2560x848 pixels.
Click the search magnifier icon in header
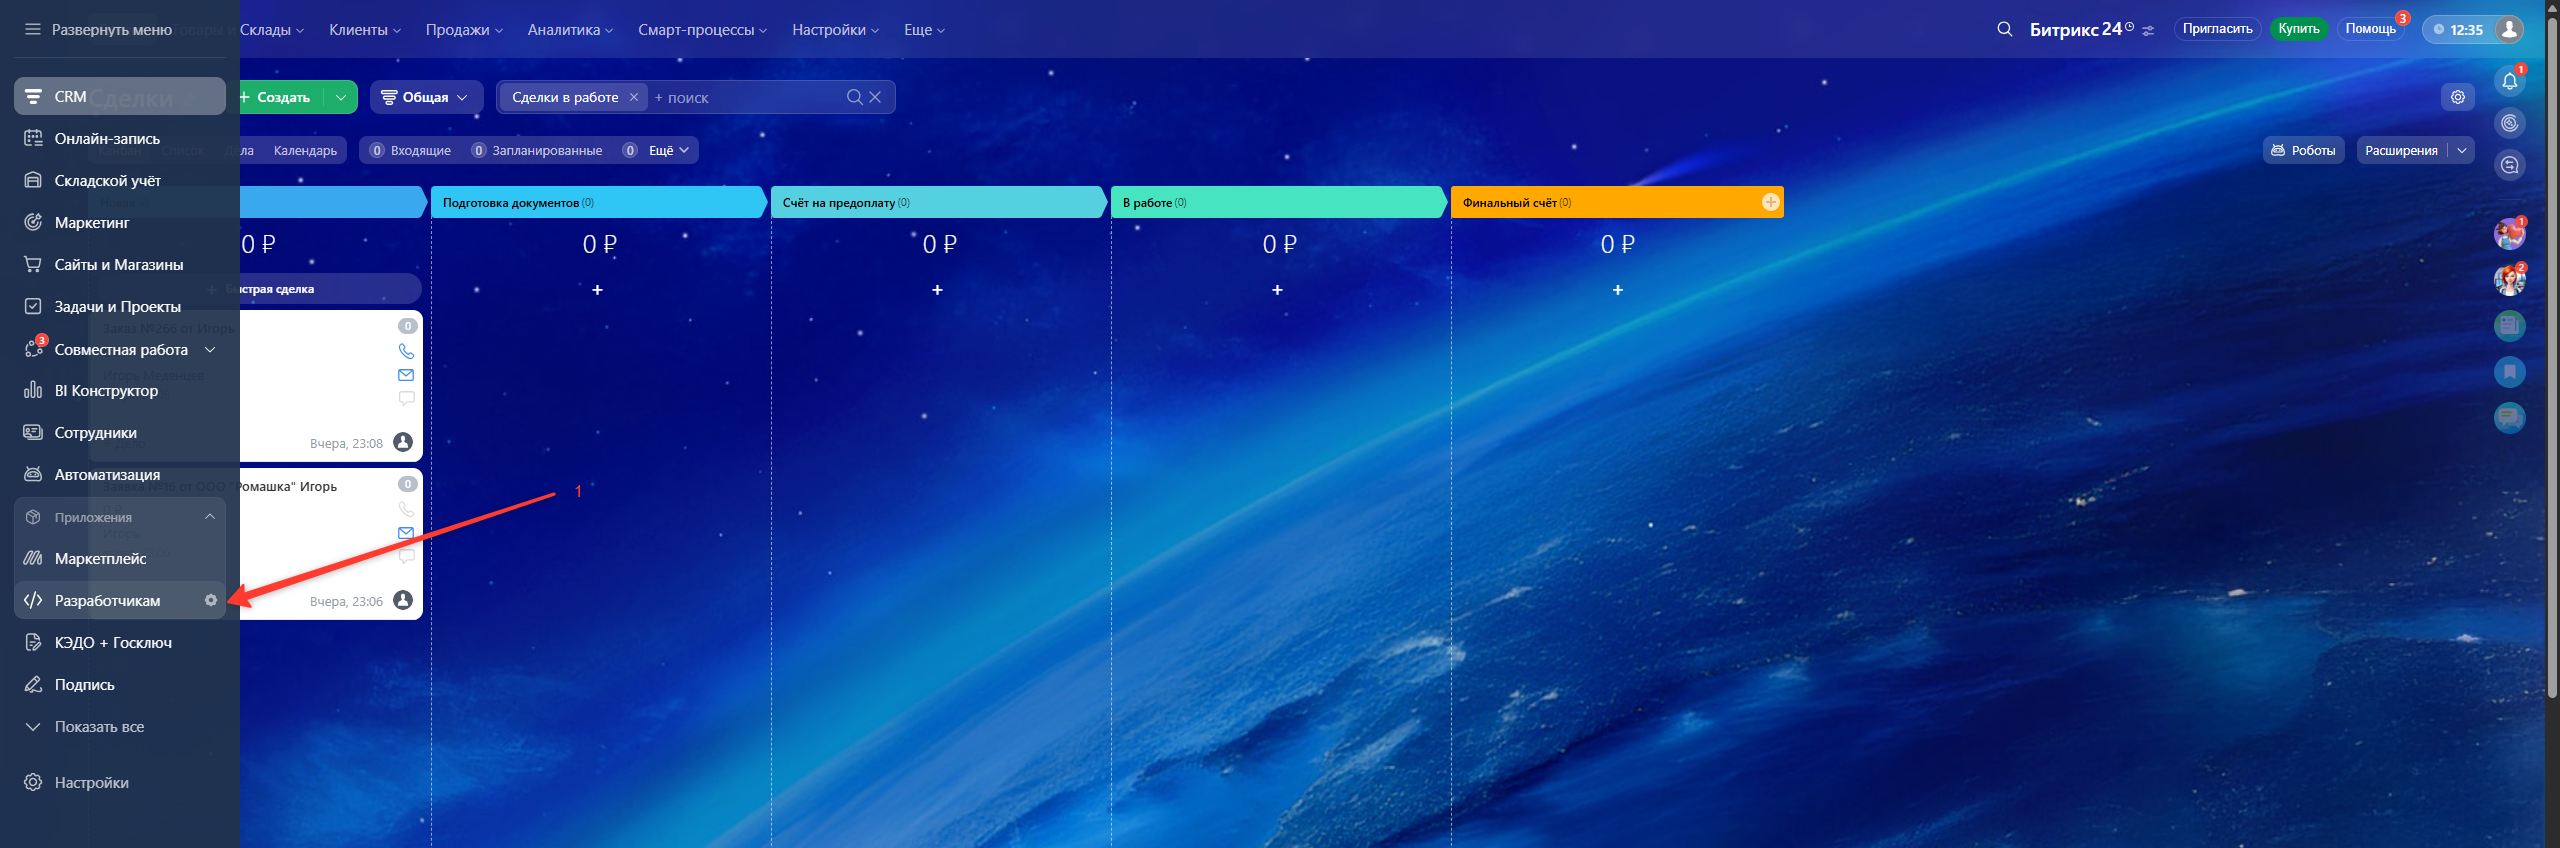coord(2004,29)
